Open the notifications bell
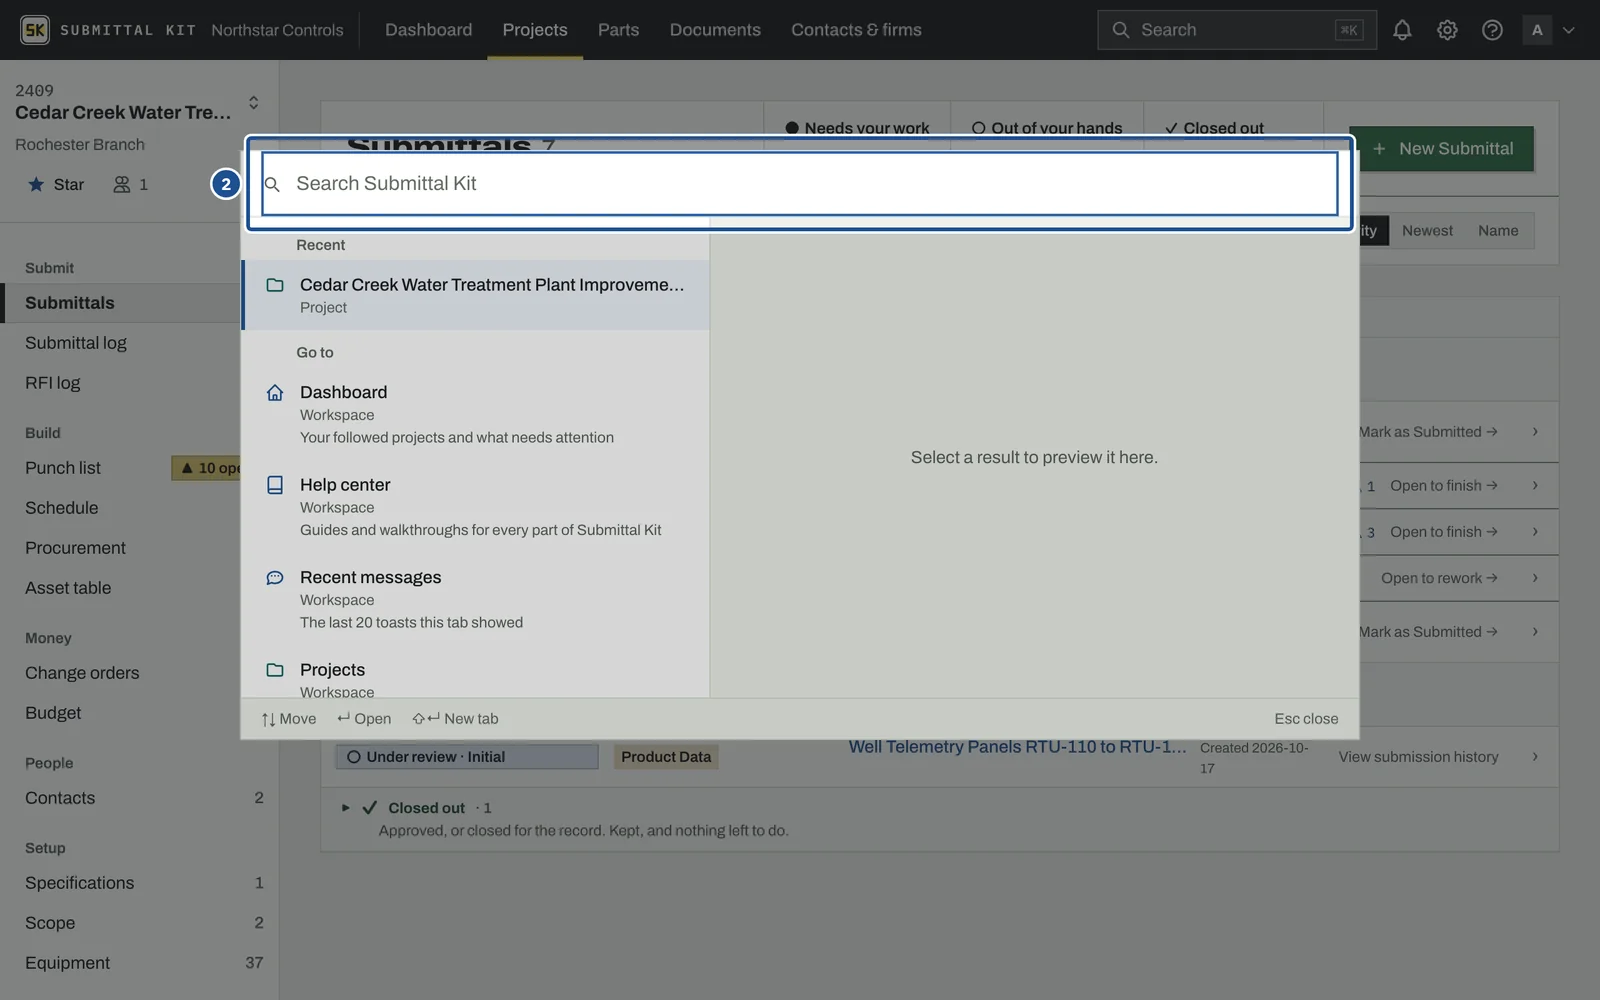 [x=1402, y=30]
